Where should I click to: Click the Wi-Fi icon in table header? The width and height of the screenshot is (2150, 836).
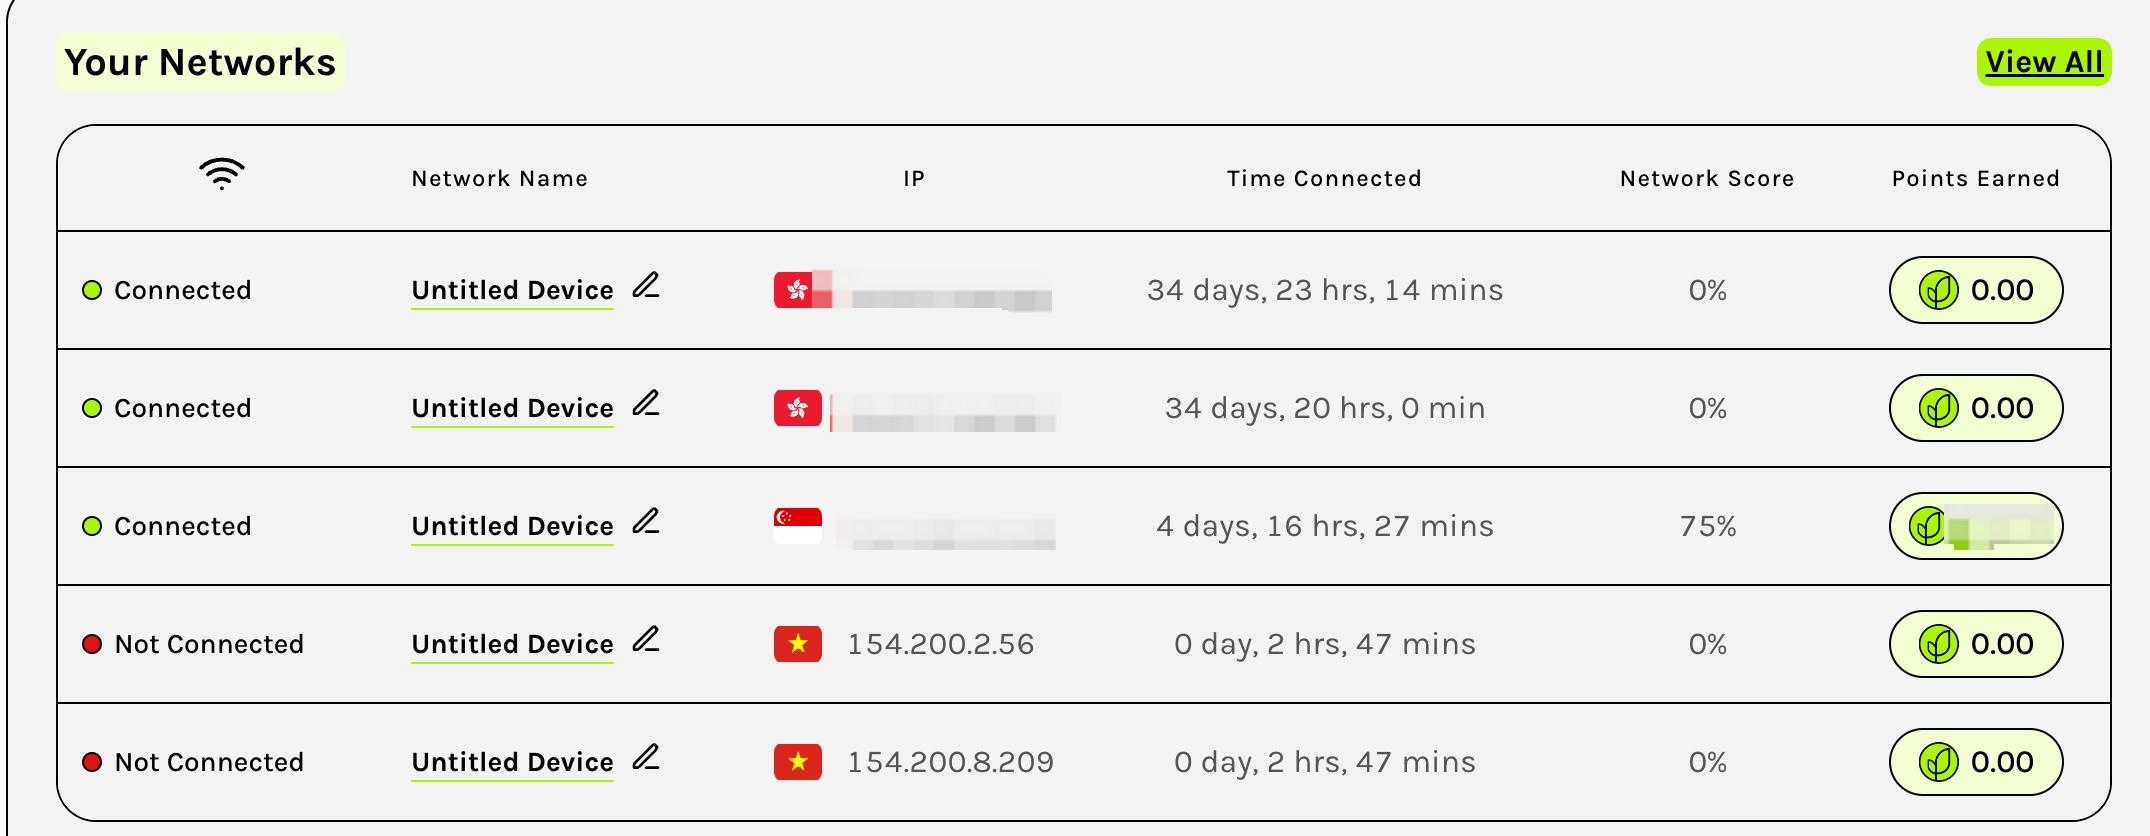click(221, 174)
